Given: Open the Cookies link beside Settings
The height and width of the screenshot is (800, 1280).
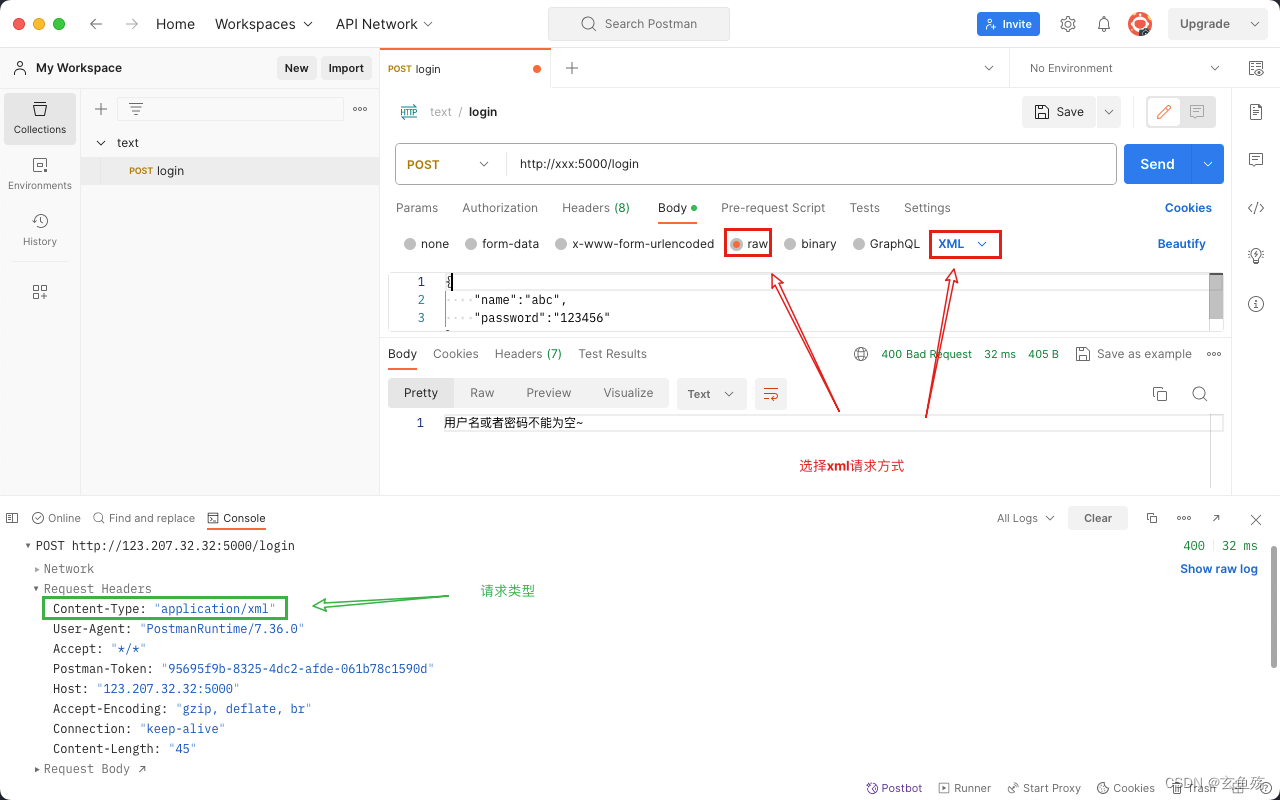Looking at the screenshot, I should pyautogui.click(x=1188, y=208).
